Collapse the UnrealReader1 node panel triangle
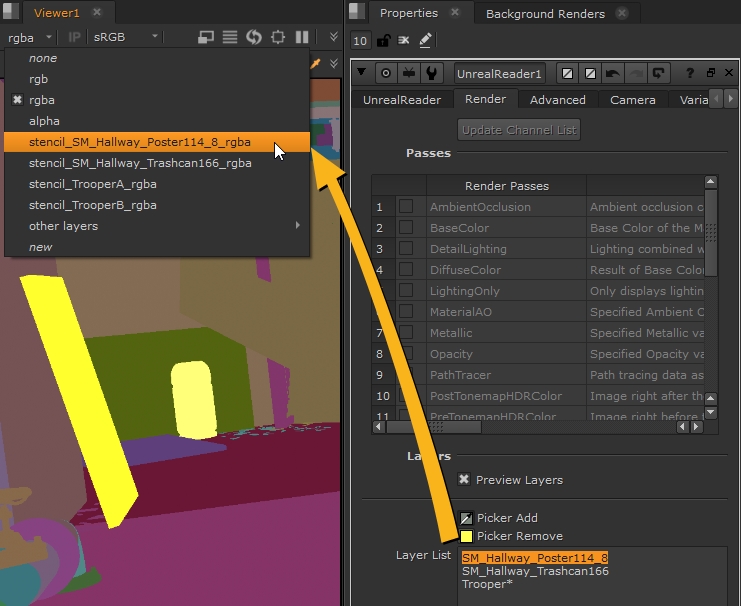 tap(363, 73)
